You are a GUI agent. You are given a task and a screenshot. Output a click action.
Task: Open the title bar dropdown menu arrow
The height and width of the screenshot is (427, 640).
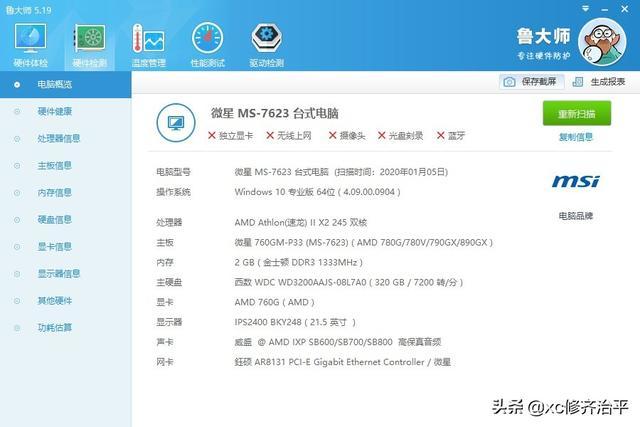(585, 8)
